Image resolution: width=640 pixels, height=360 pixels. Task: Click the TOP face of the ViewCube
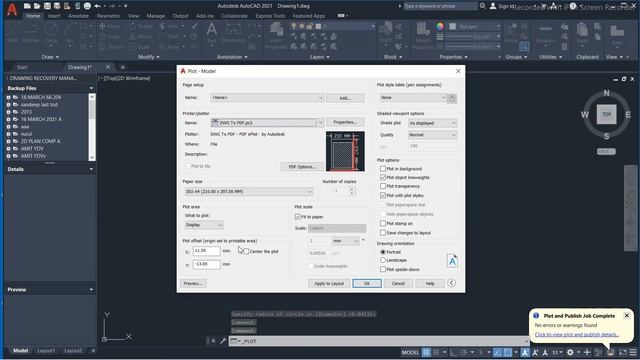(607, 115)
